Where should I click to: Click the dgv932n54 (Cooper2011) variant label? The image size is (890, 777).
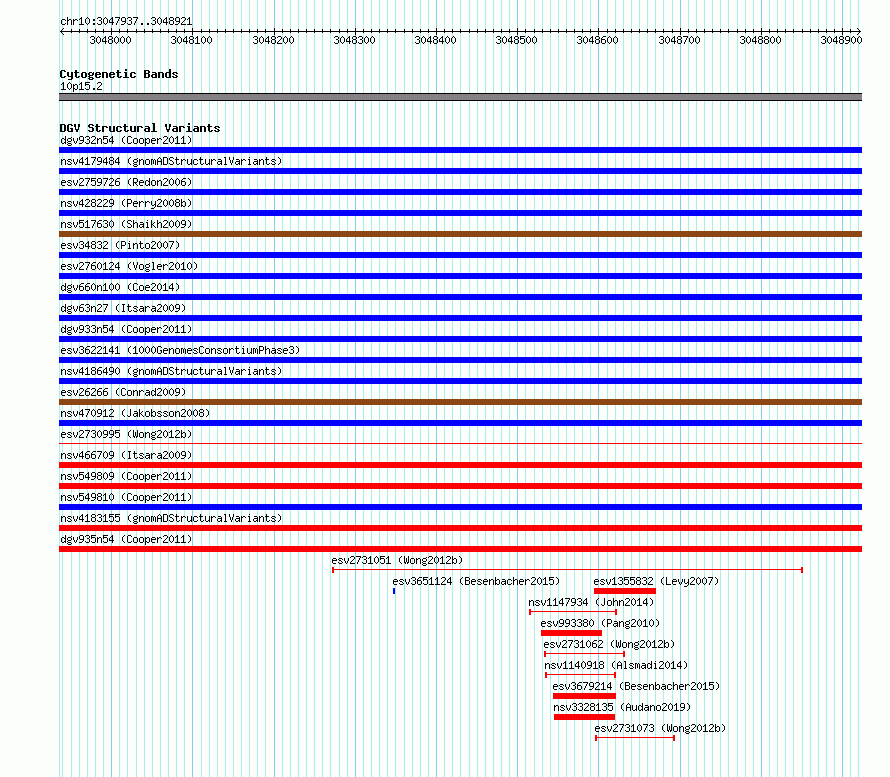(126, 140)
